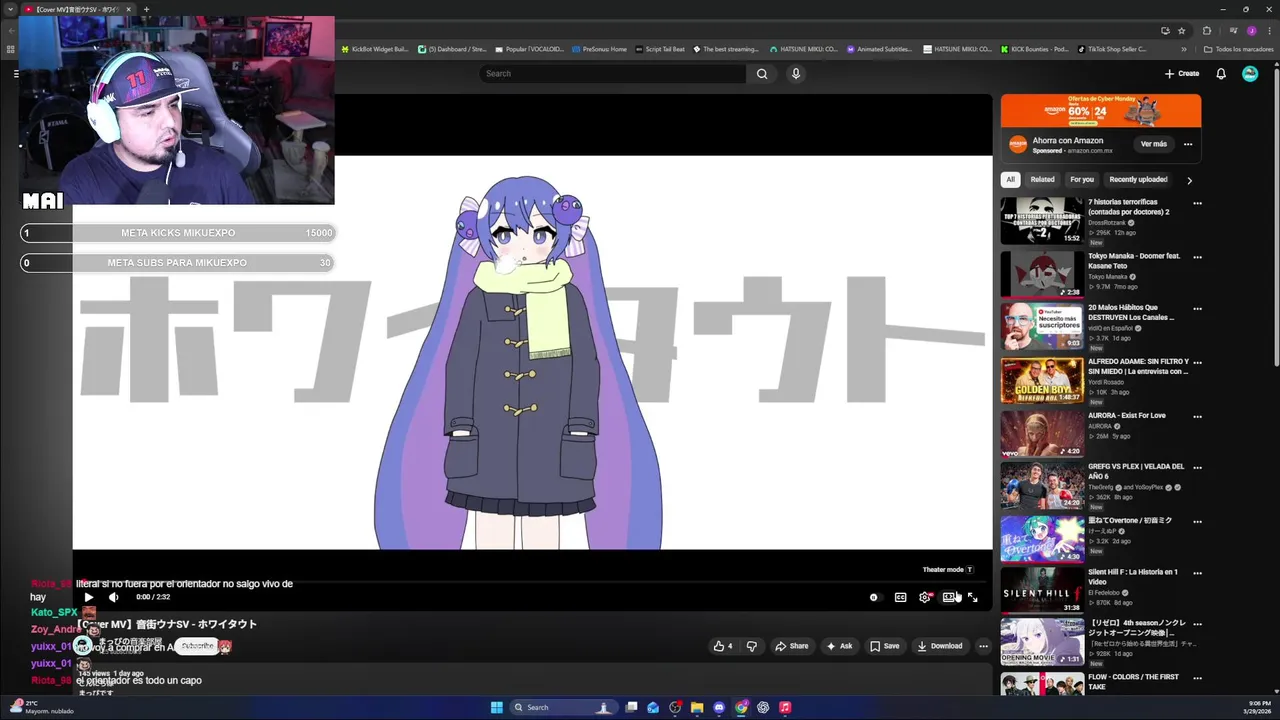This screenshot has height=720, width=1280.
Task: Open more actions menu beside Download
Action: tap(983, 646)
